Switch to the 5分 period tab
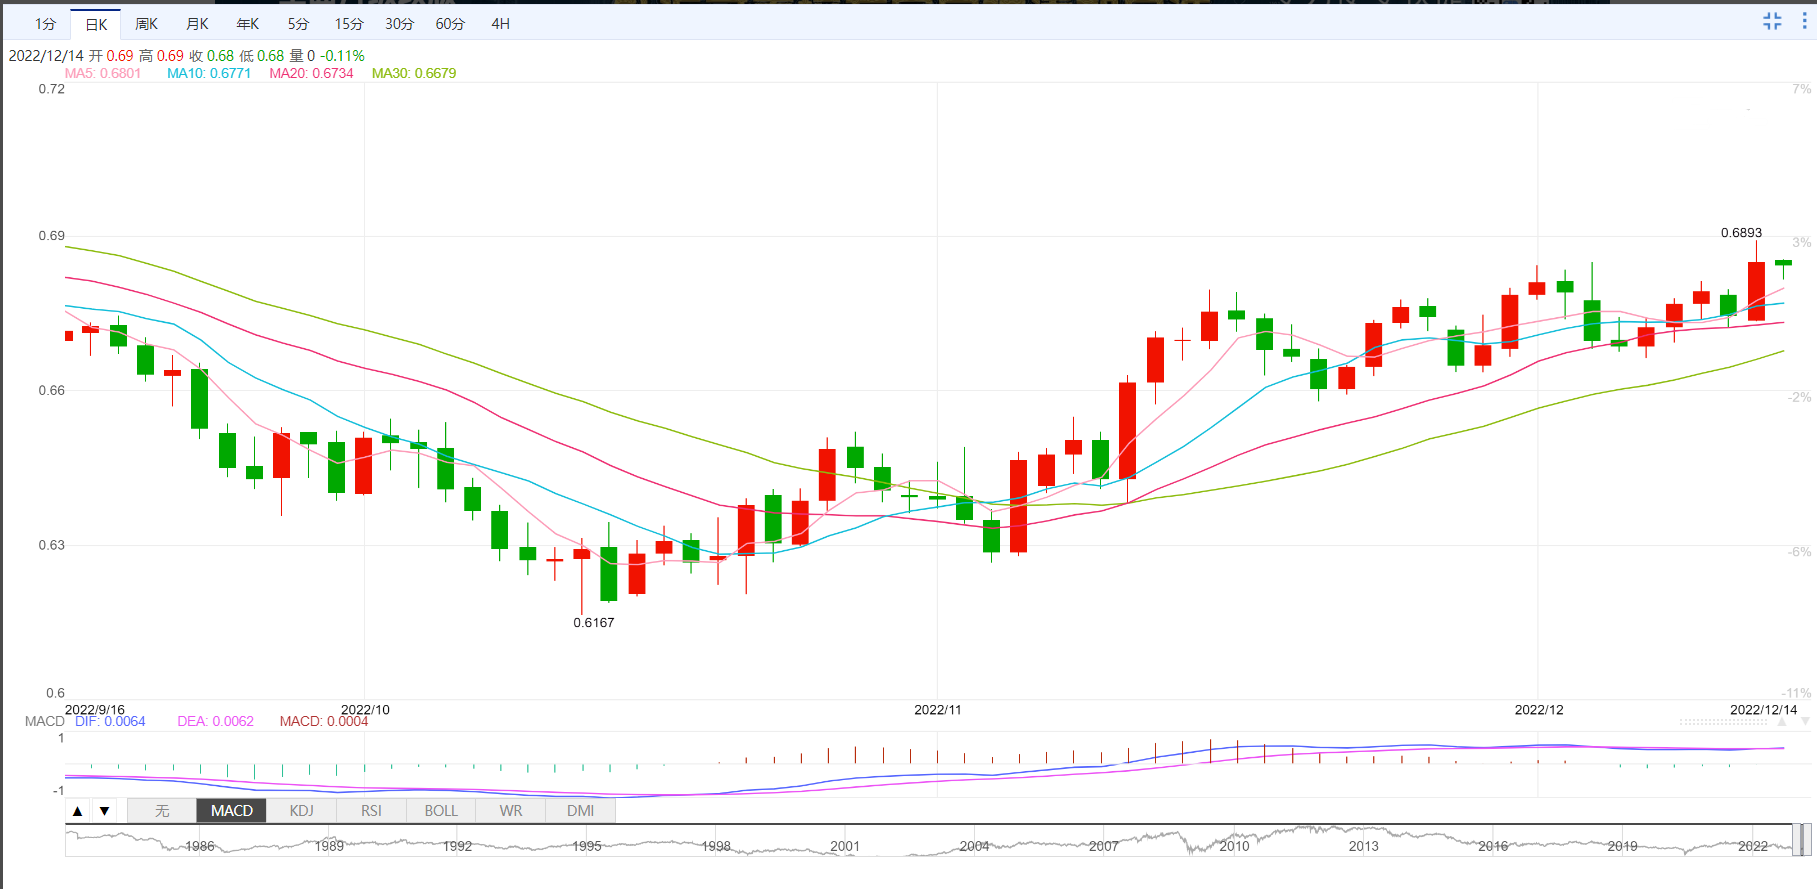The width and height of the screenshot is (1817, 889). 298,24
